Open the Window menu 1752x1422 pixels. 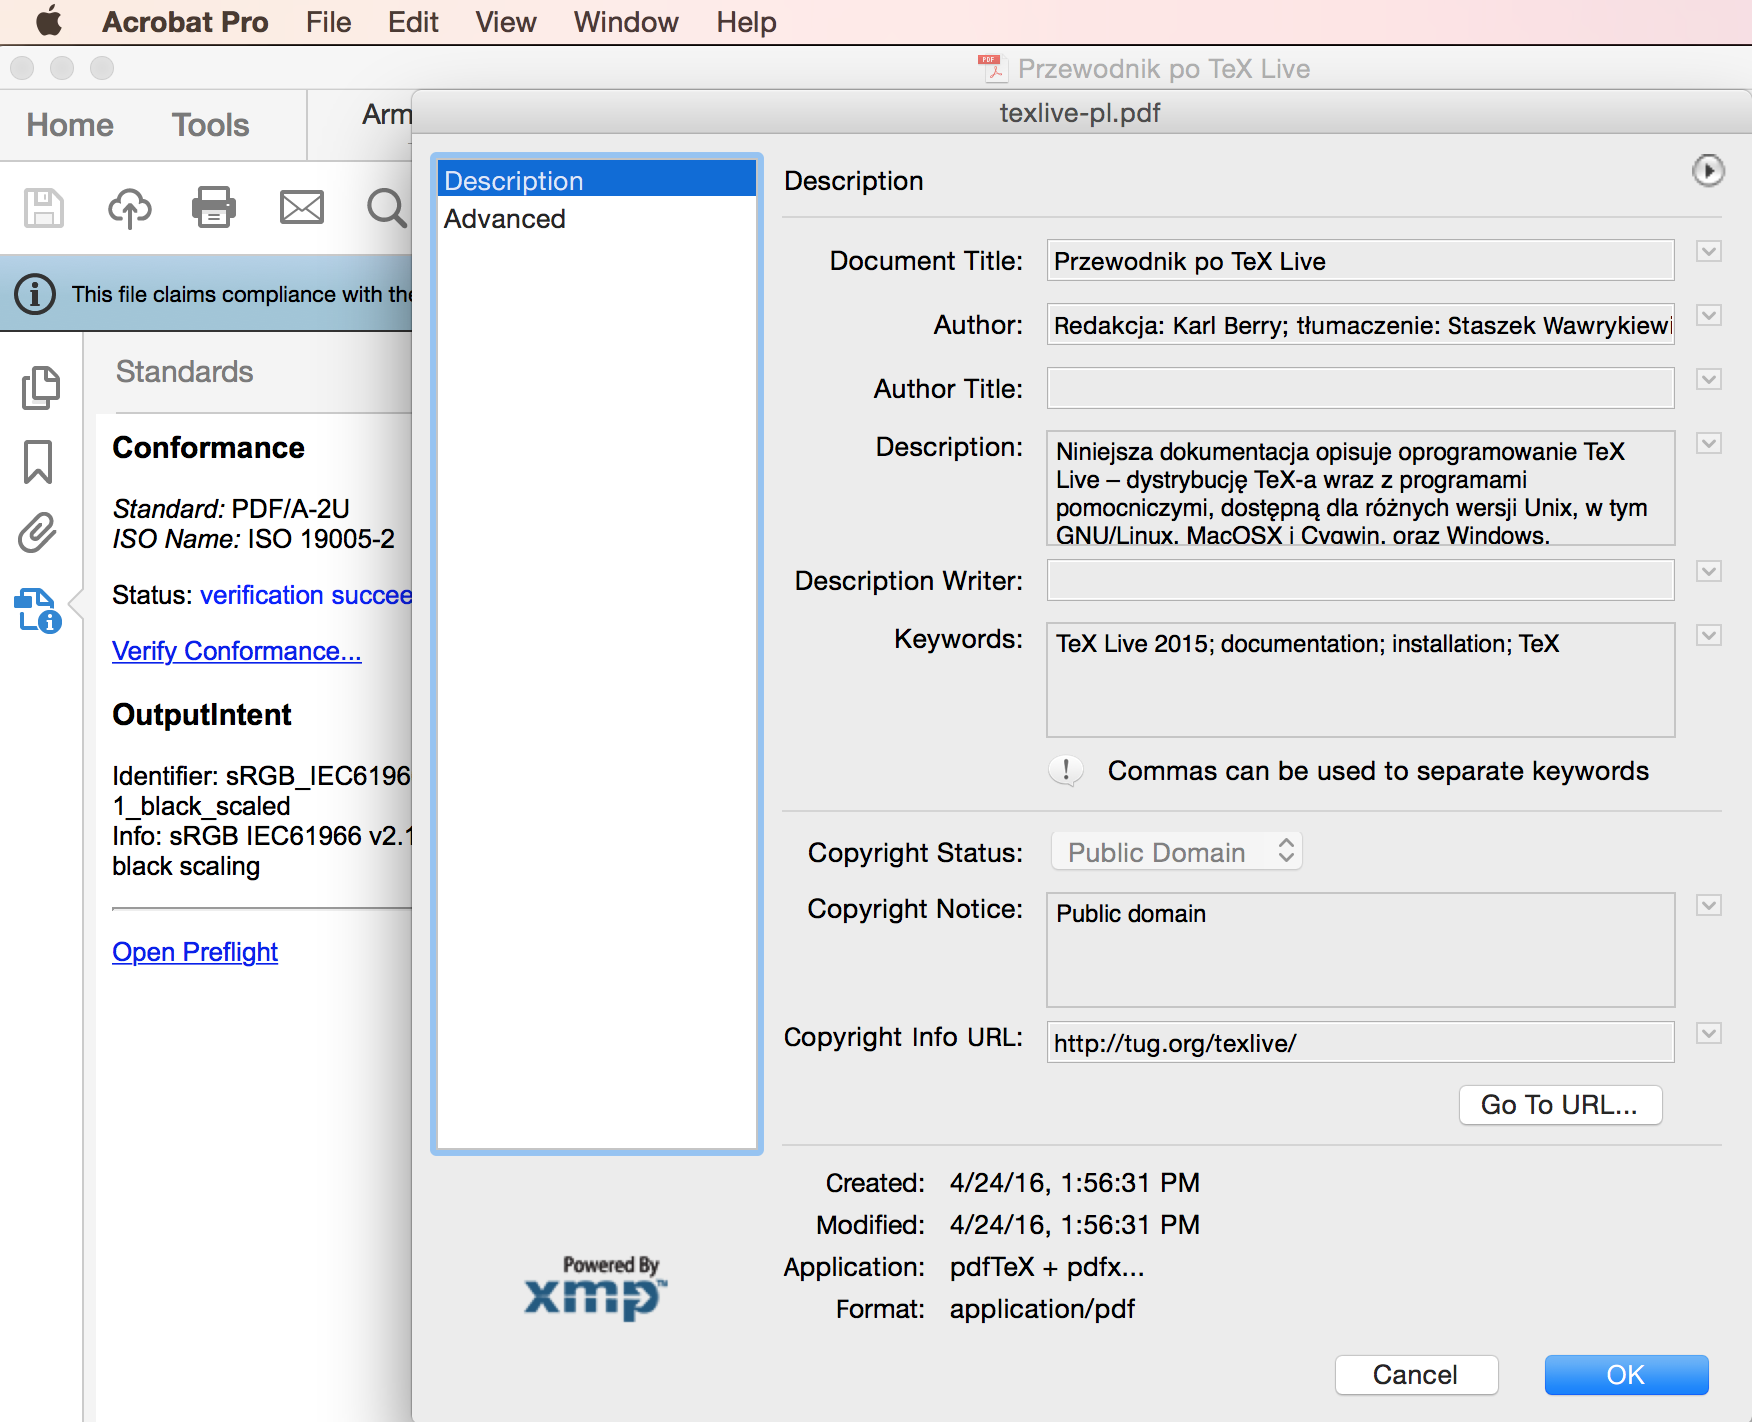click(625, 22)
